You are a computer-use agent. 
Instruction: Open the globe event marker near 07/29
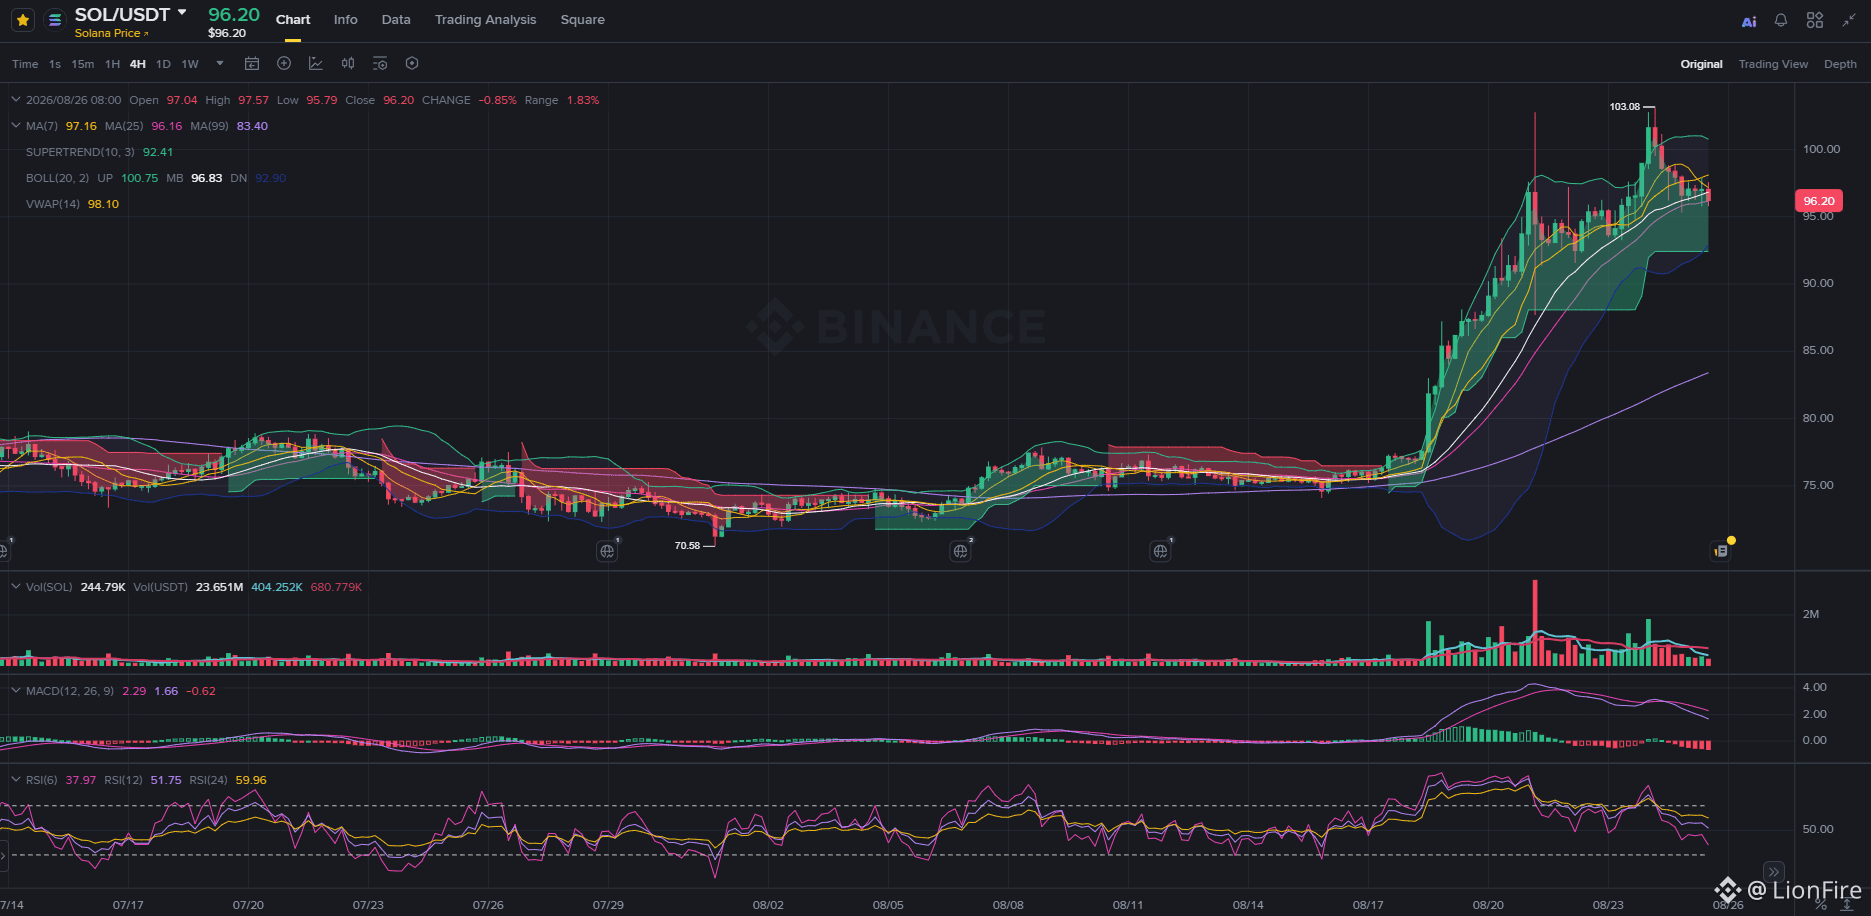pyautogui.click(x=607, y=551)
